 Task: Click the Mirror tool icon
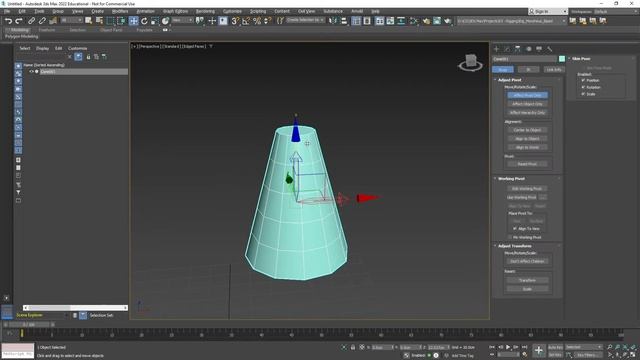click(x=333, y=21)
